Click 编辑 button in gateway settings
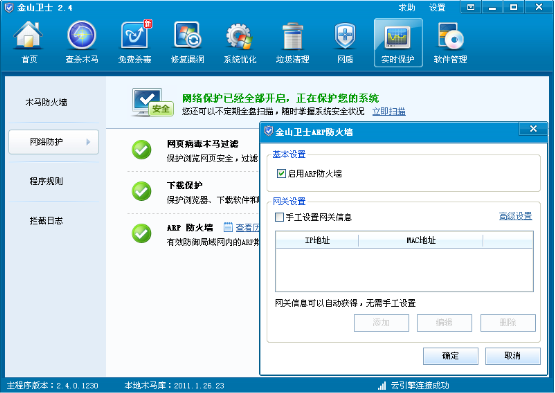 click(444, 323)
